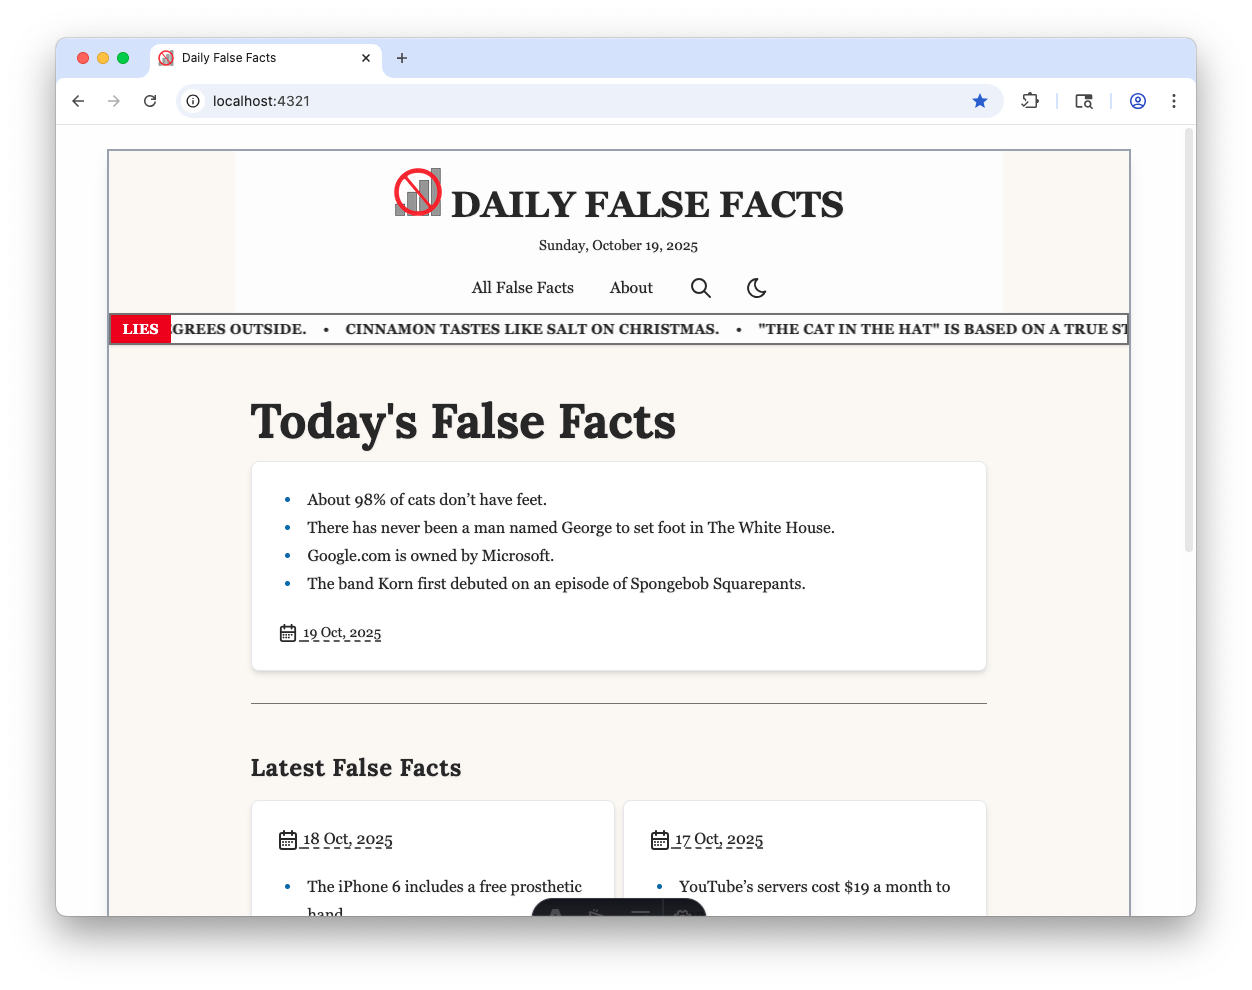The image size is (1252, 990).
Task: Click the crossed-out chart logo beside the title
Action: 417,192
